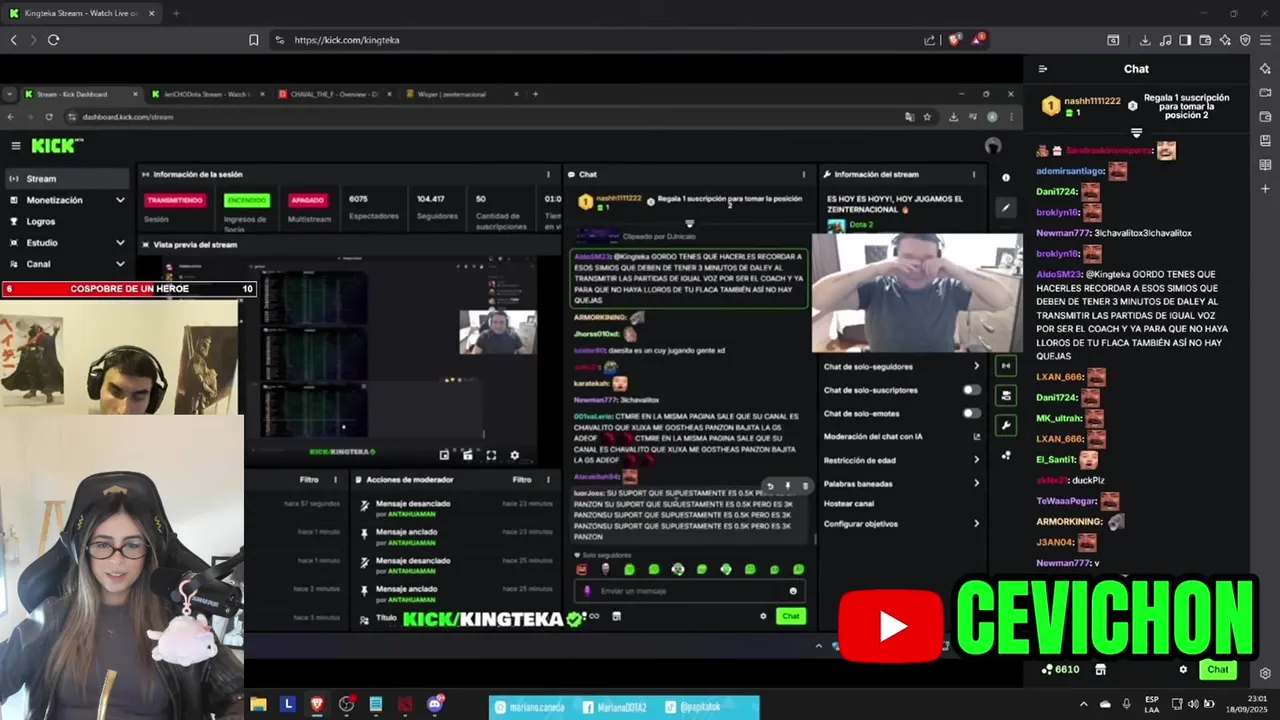Open Filtro for Acciones de moderador

click(x=522, y=480)
